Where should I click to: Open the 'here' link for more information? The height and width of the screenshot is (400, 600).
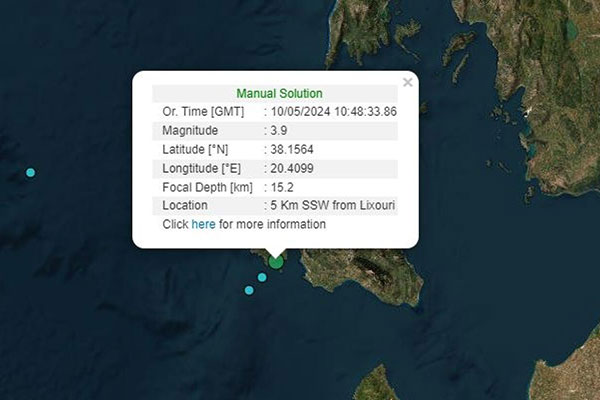click(203, 224)
